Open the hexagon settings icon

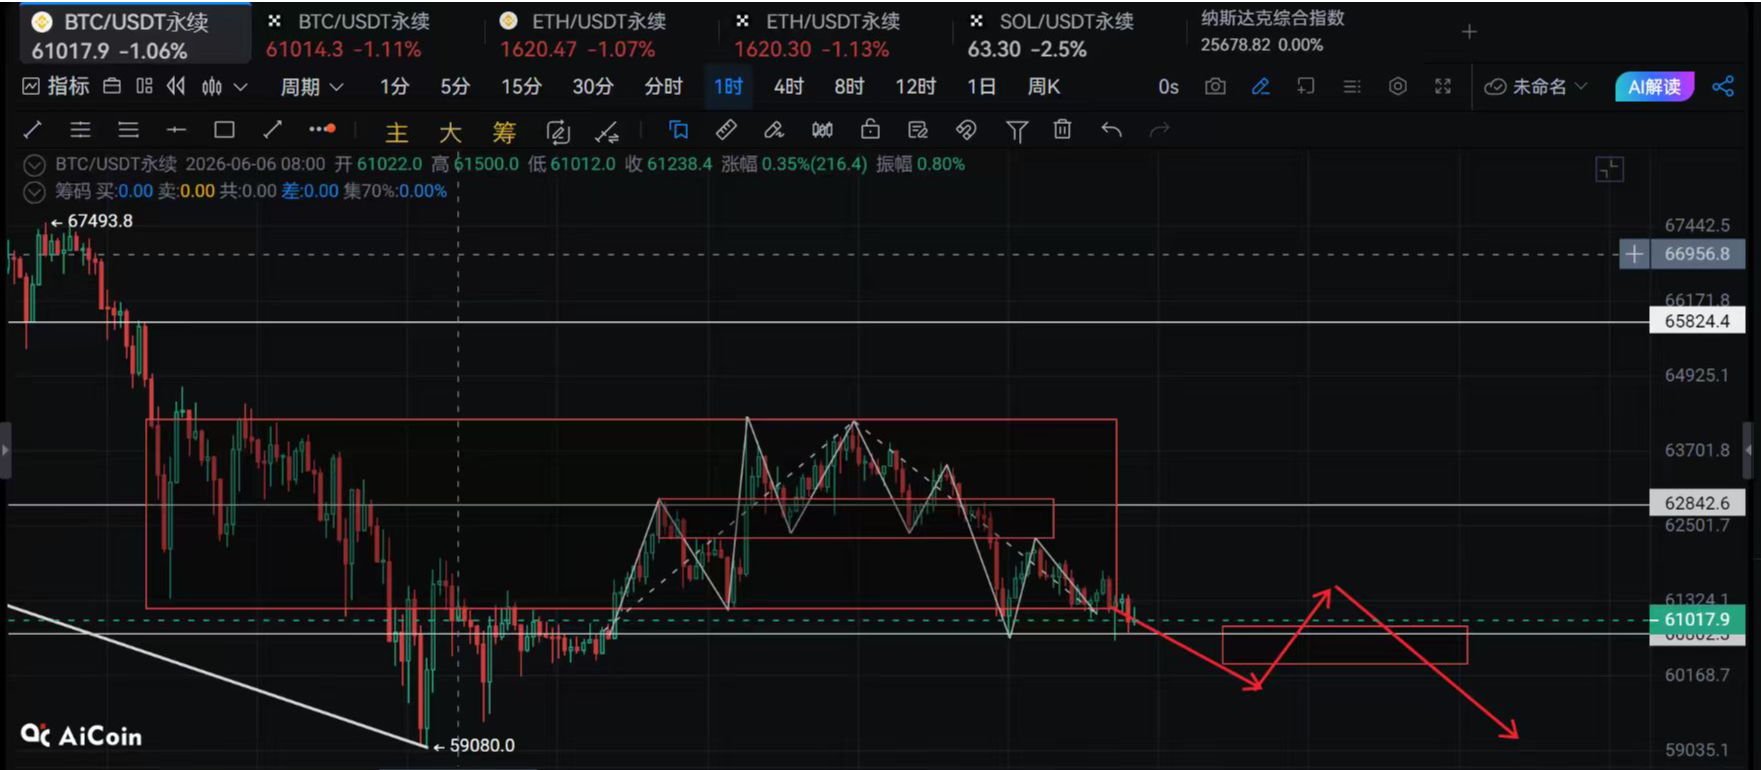point(1398,87)
